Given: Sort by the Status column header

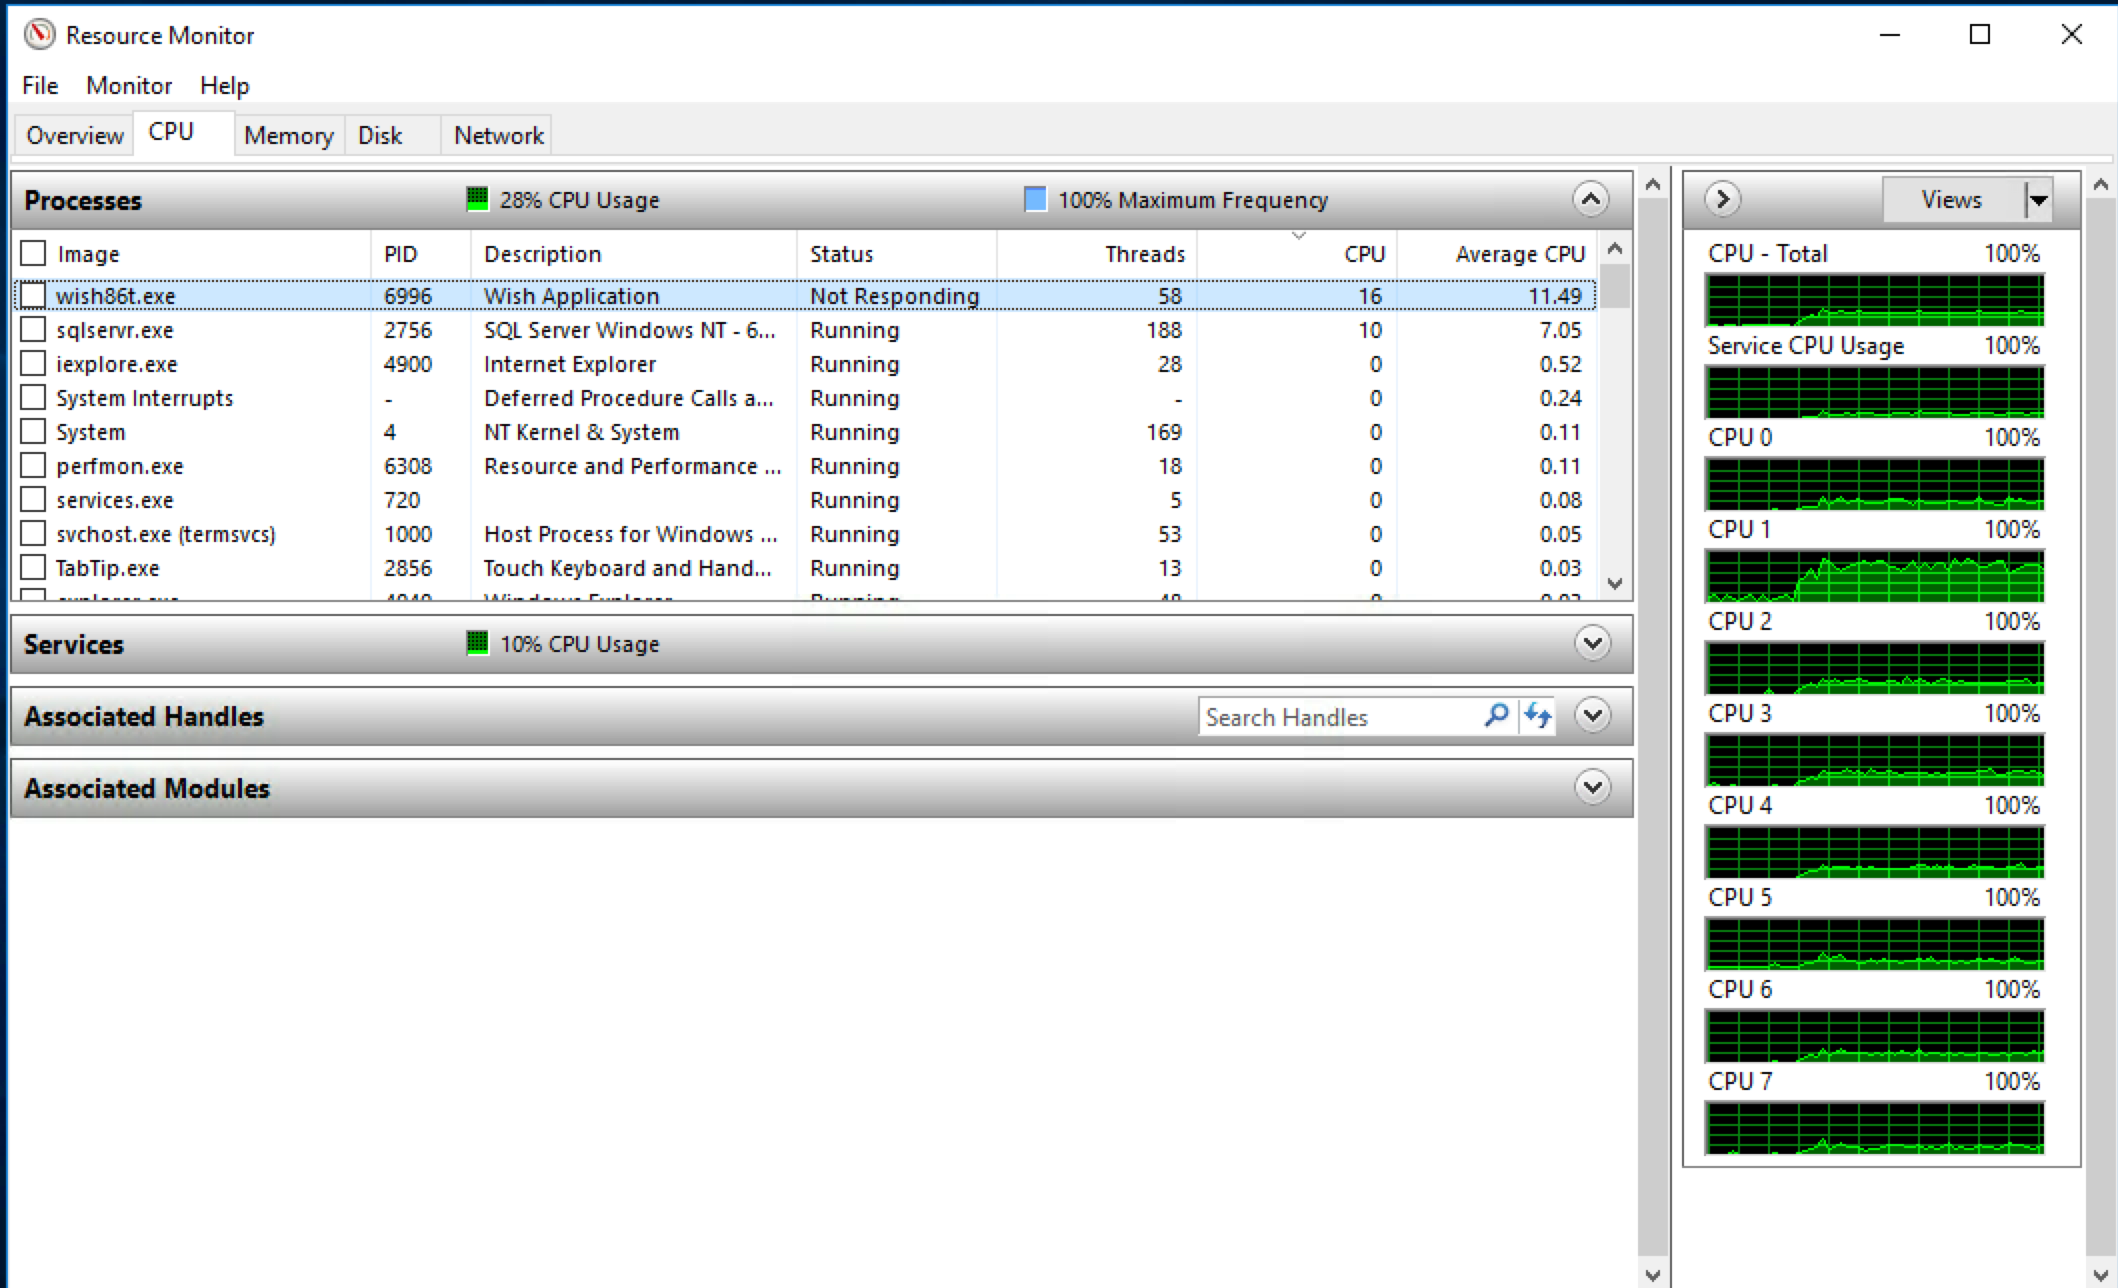Looking at the screenshot, I should point(897,253).
